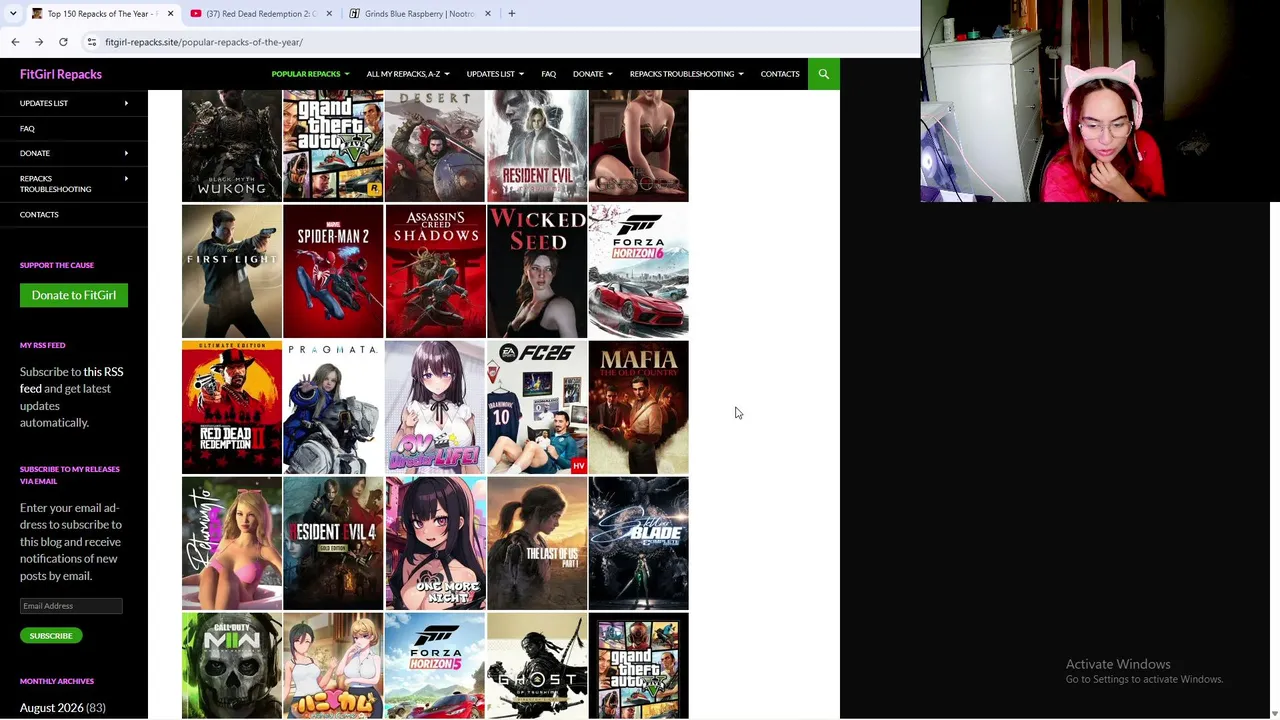
Task: Open Resident Evil 4 Gold Edition cover
Action: [x=334, y=543]
